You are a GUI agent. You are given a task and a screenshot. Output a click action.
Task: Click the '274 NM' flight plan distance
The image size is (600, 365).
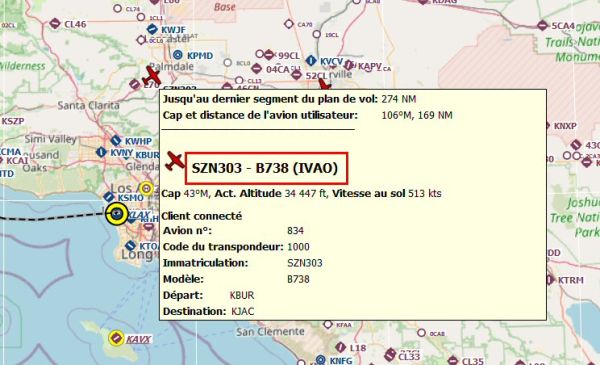399,99
